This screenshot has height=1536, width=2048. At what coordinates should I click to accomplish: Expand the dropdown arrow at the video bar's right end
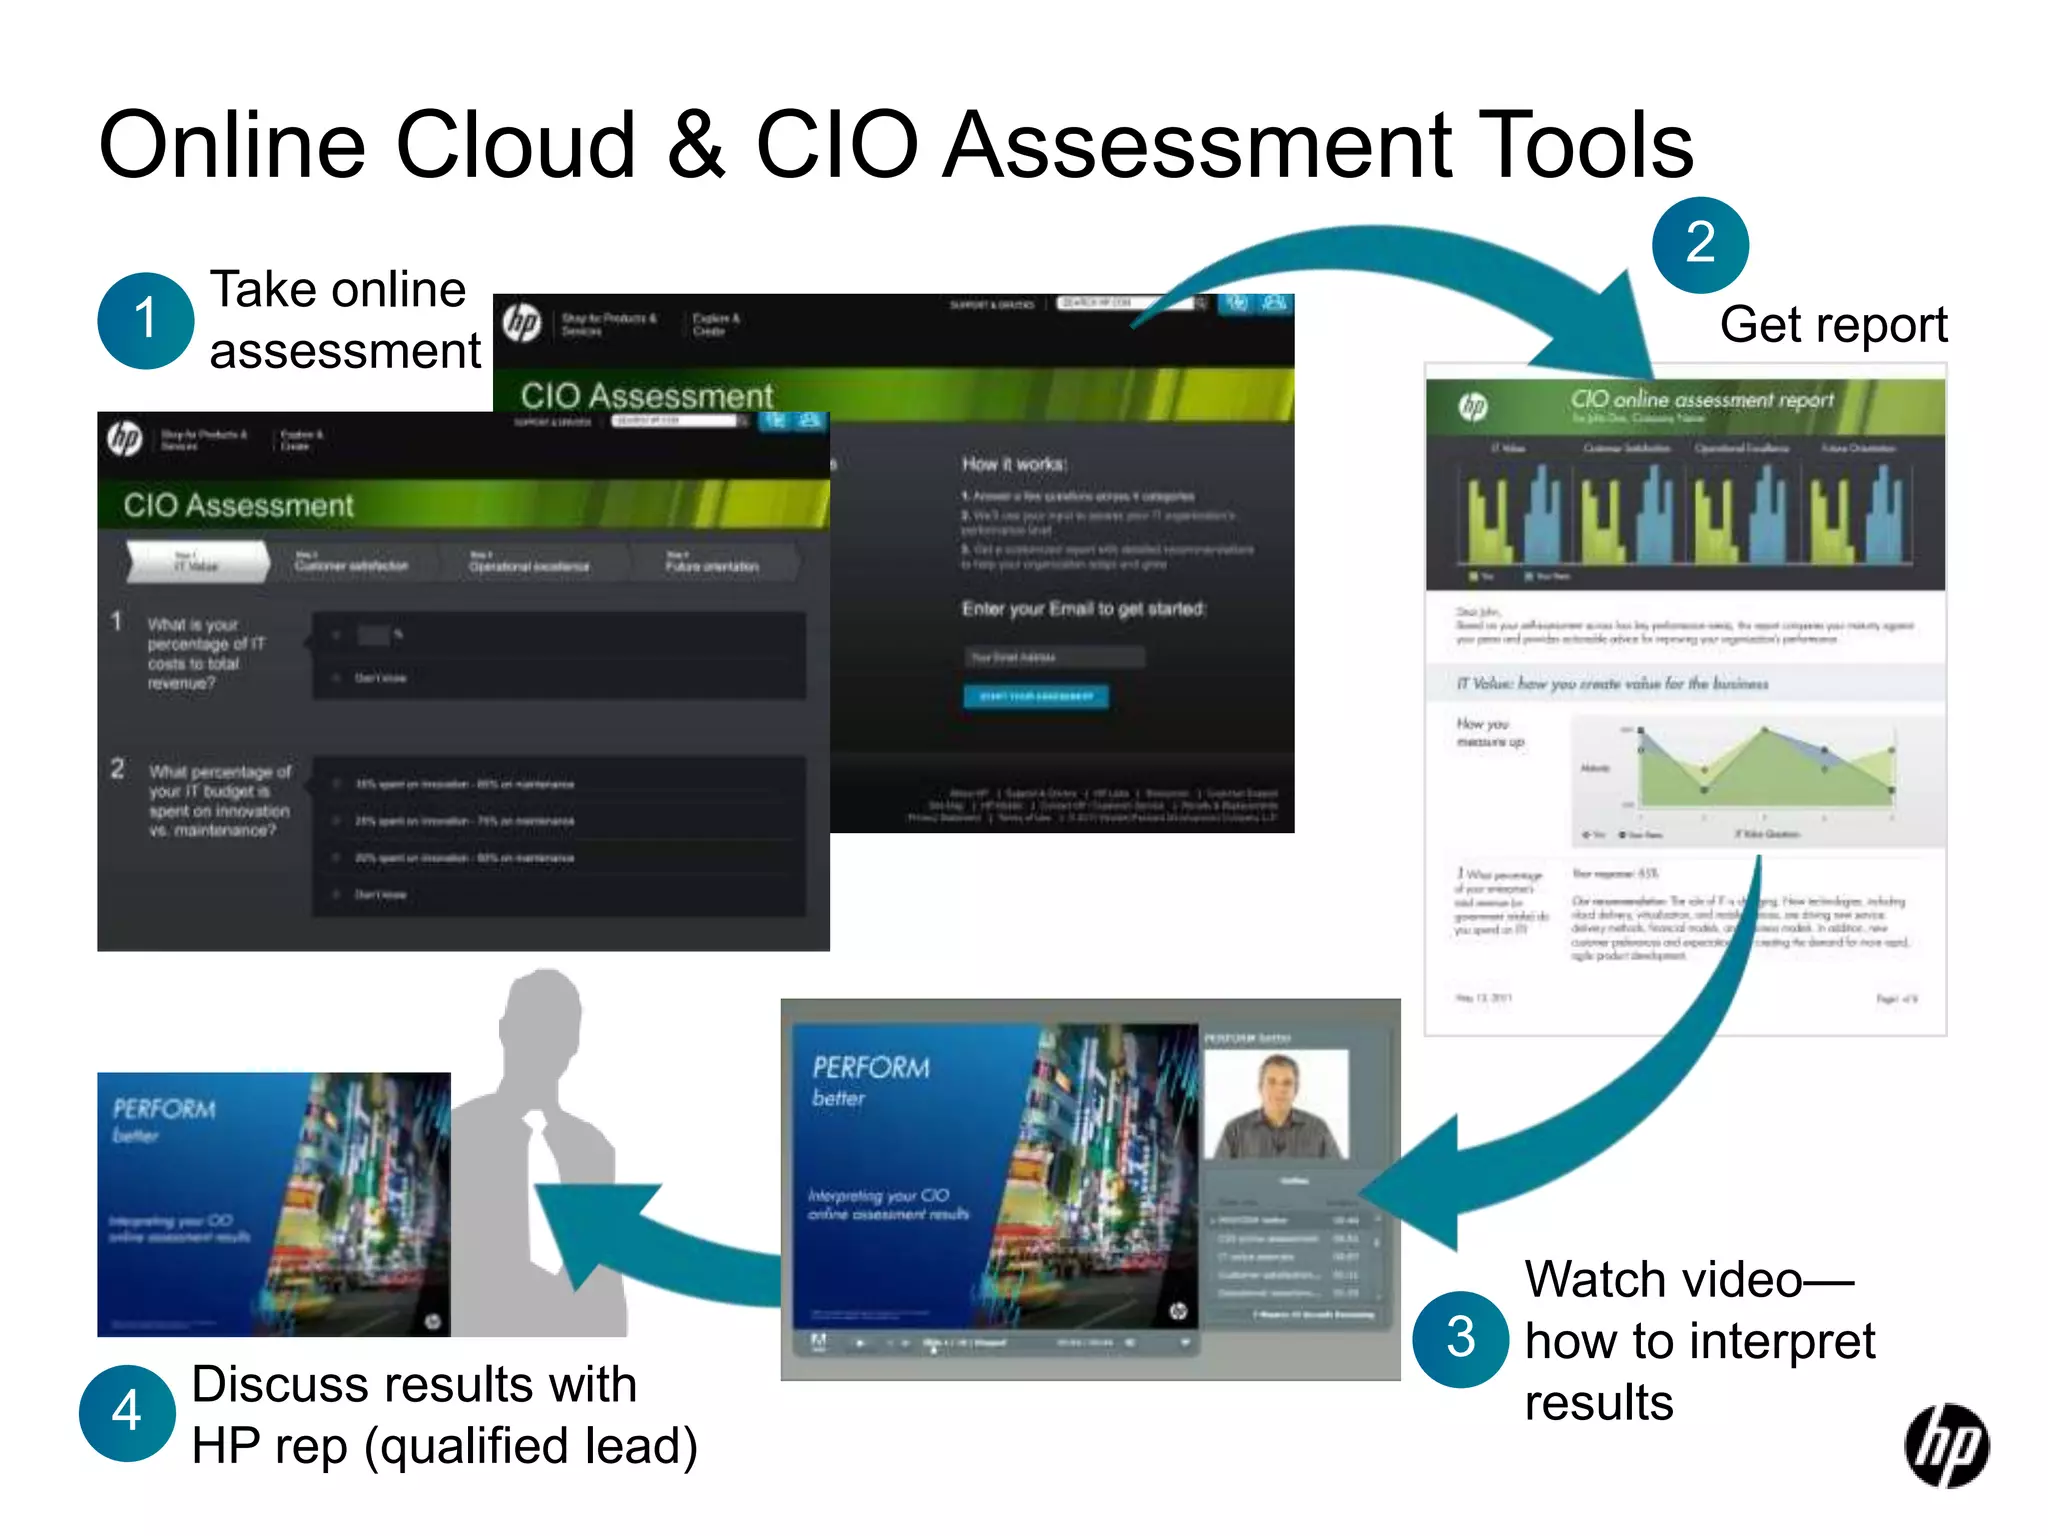coord(1185,1342)
